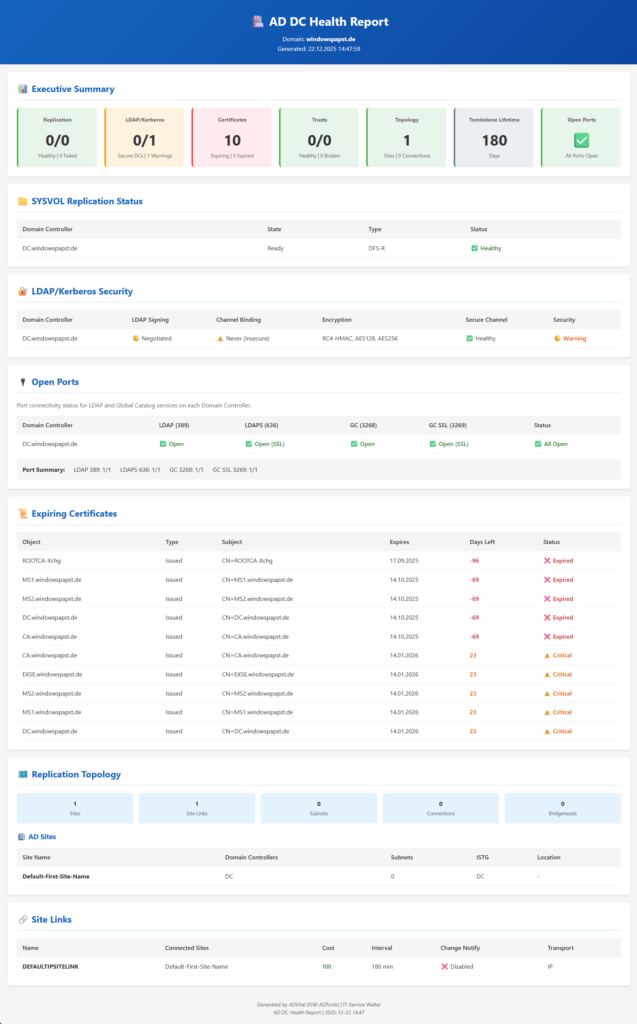The image size is (637, 1024).
Task: Click the icon beside the AD Sites subheading
Action: click(x=22, y=836)
